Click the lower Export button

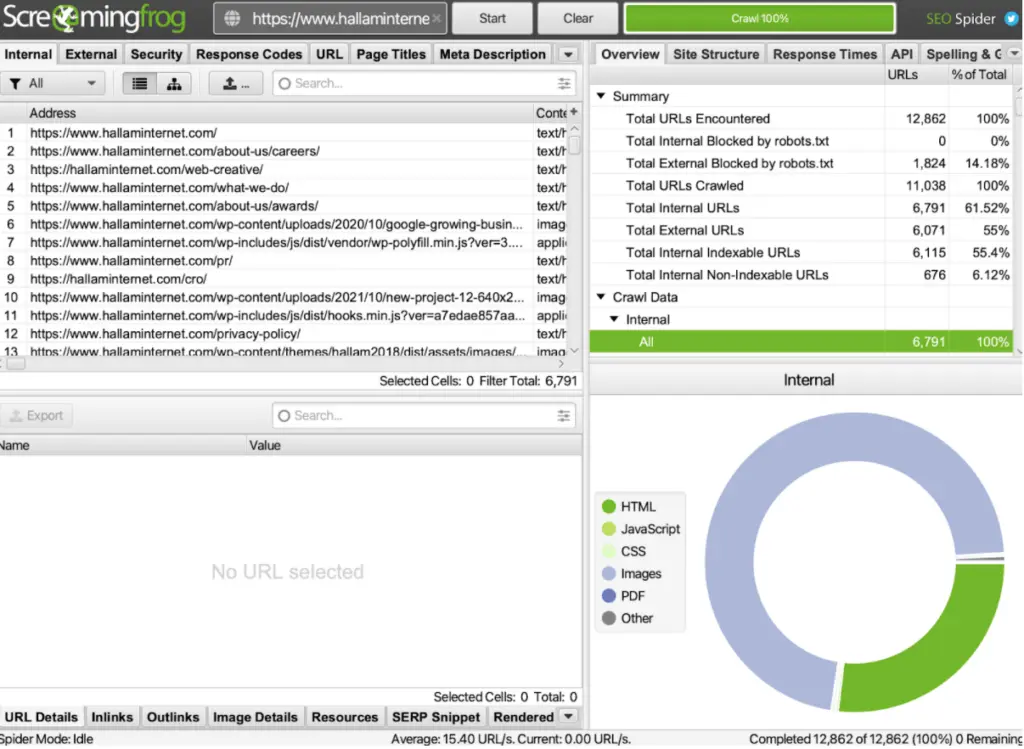[37, 415]
